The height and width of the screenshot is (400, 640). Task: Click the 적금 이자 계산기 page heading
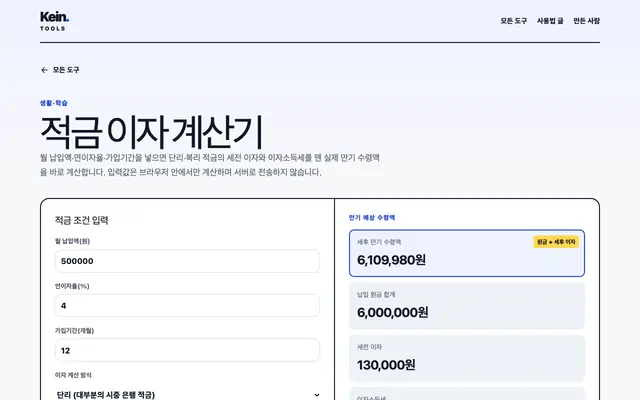click(151, 132)
